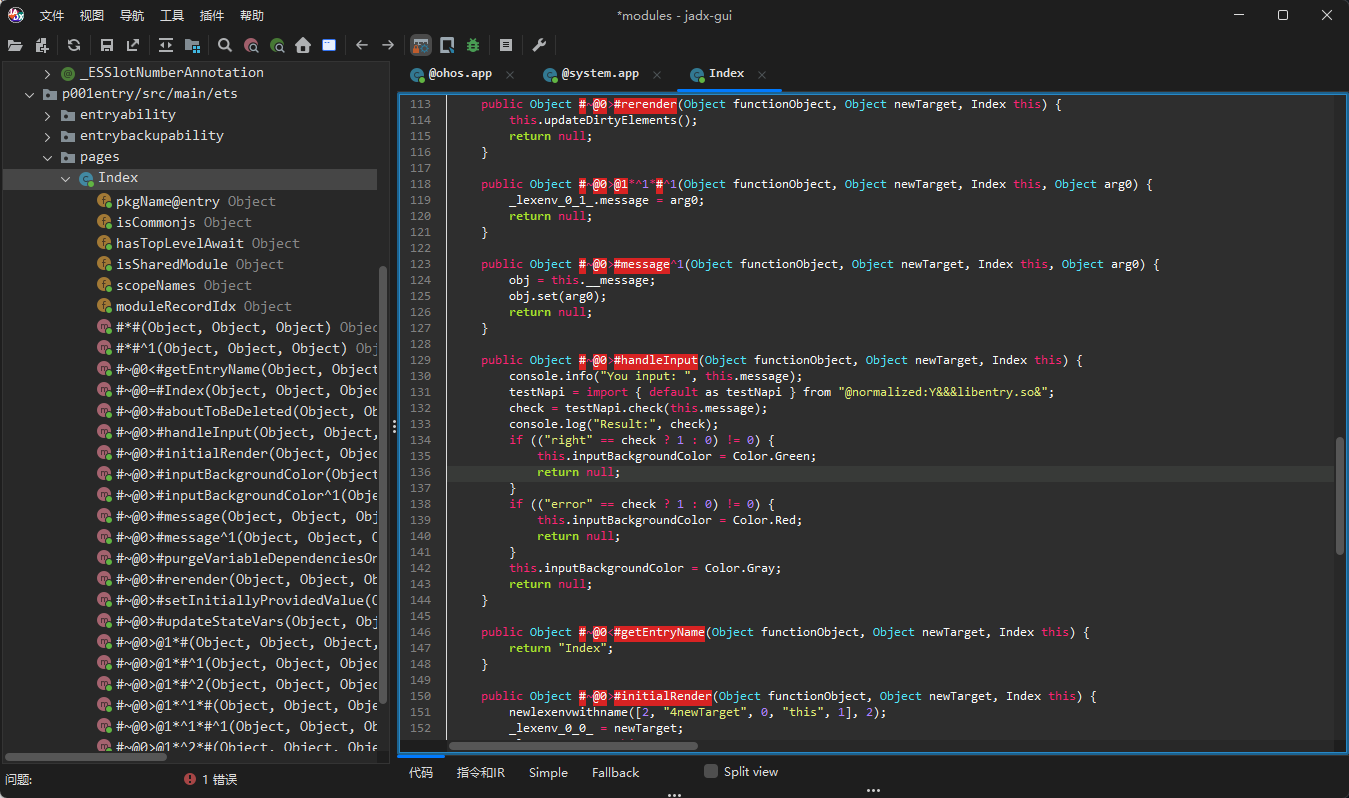The height and width of the screenshot is (798, 1349).
Task: Click the home start page icon
Action: coord(303,45)
